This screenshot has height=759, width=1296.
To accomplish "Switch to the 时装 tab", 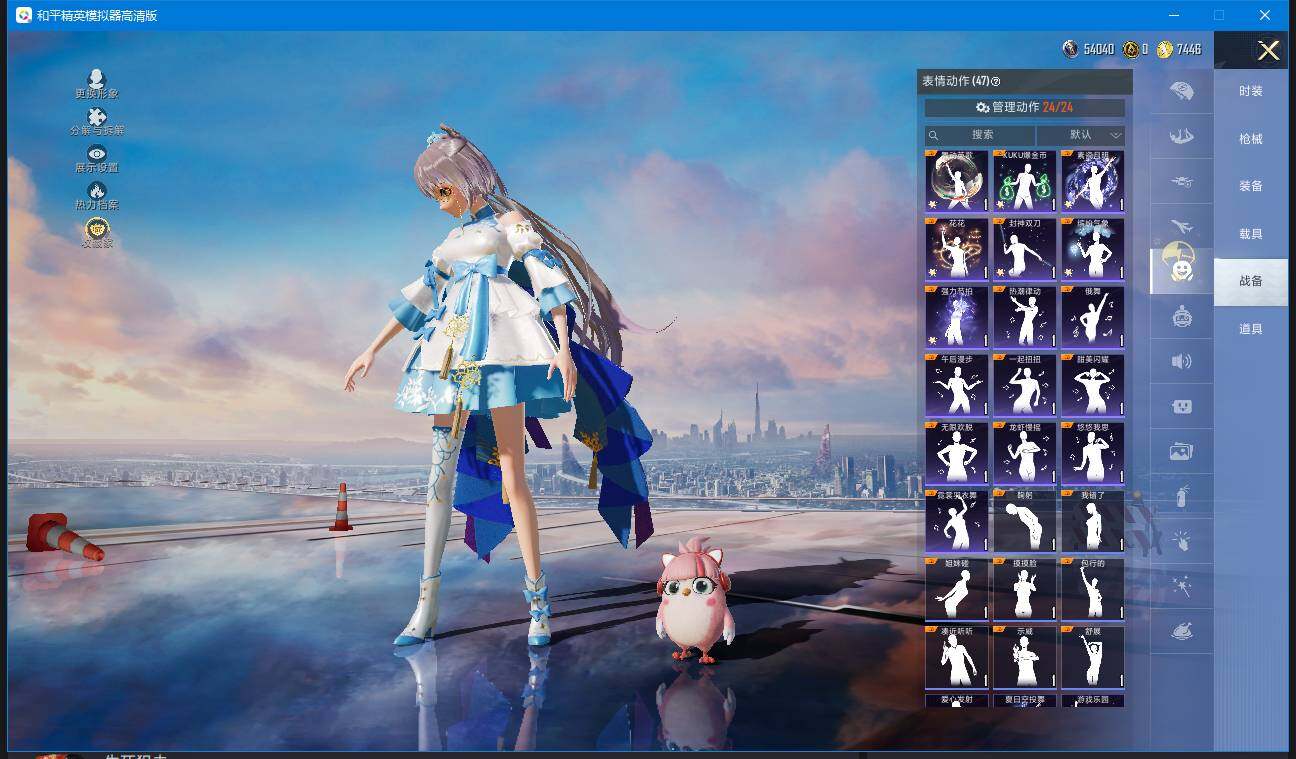I will (x=1251, y=91).
